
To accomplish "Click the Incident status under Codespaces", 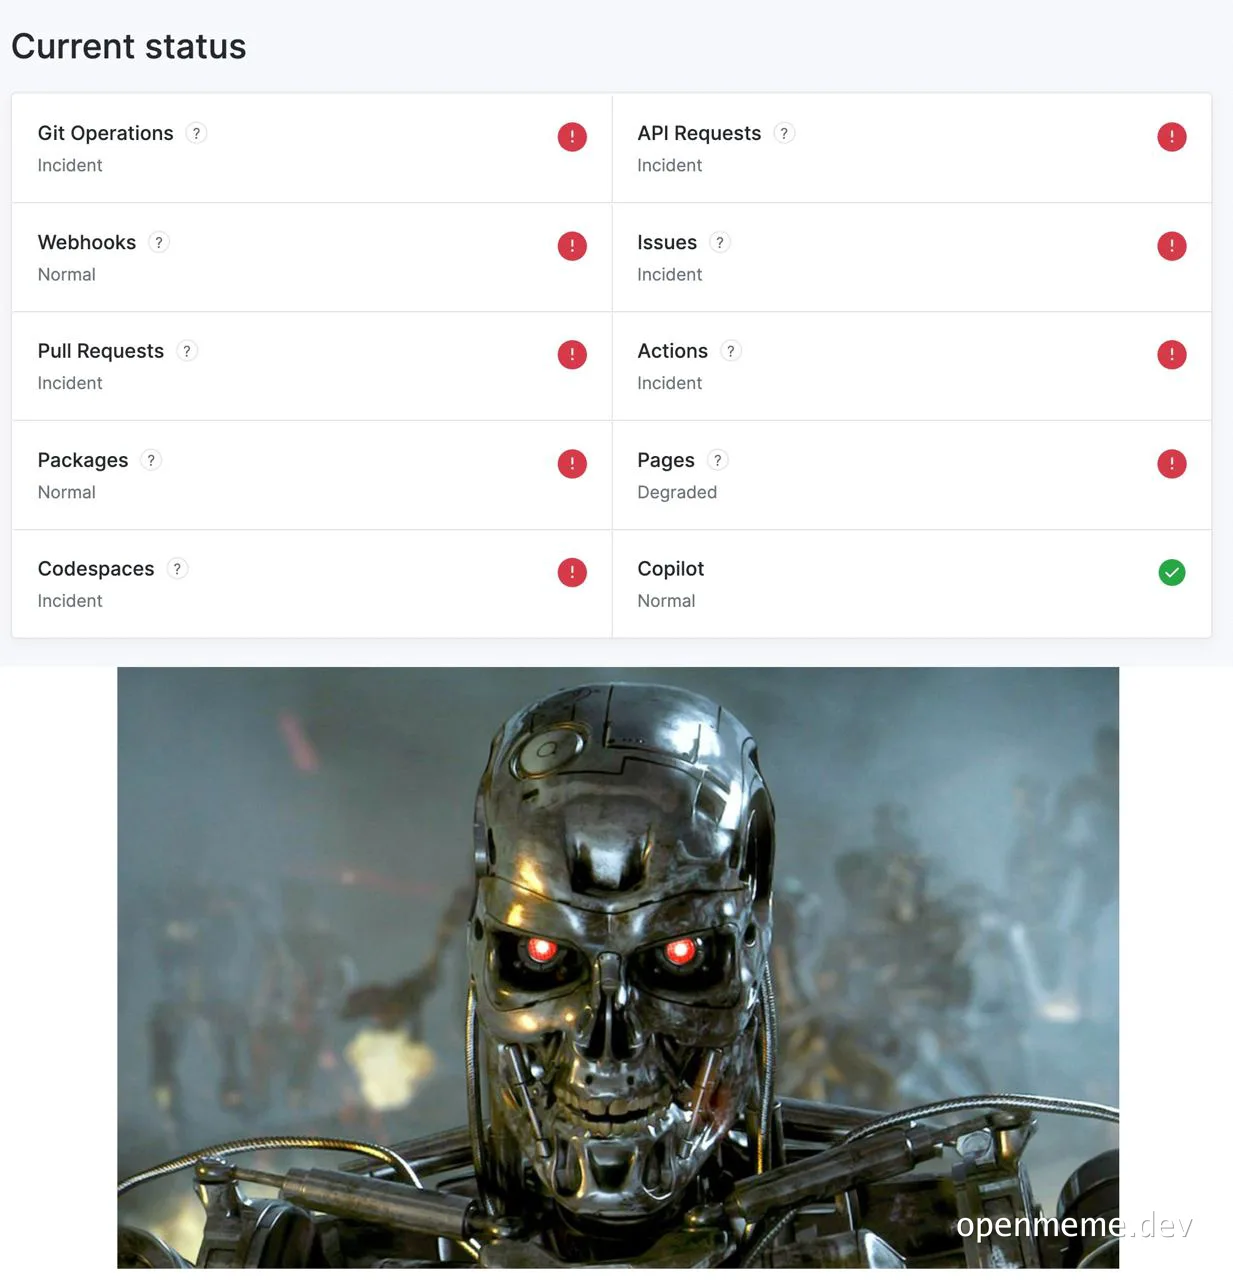I will pyautogui.click(x=70, y=602).
